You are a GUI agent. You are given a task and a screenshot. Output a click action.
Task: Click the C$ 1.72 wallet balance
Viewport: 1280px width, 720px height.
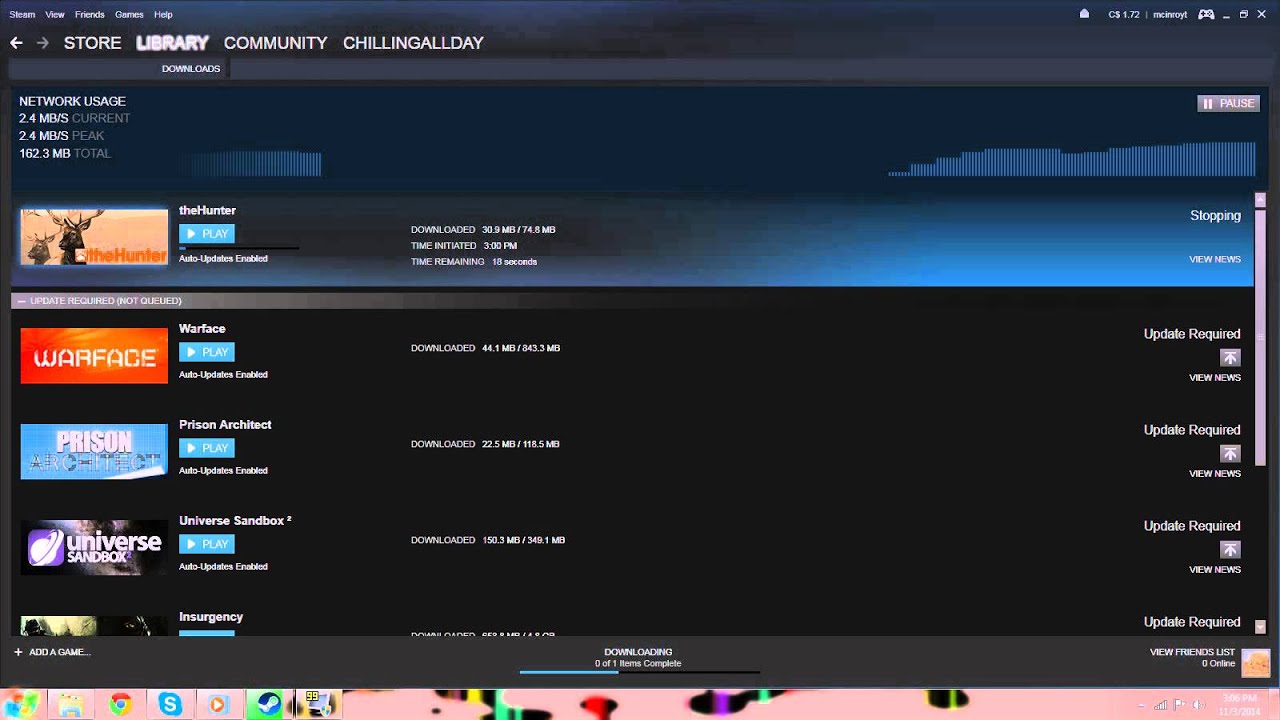click(x=1124, y=15)
